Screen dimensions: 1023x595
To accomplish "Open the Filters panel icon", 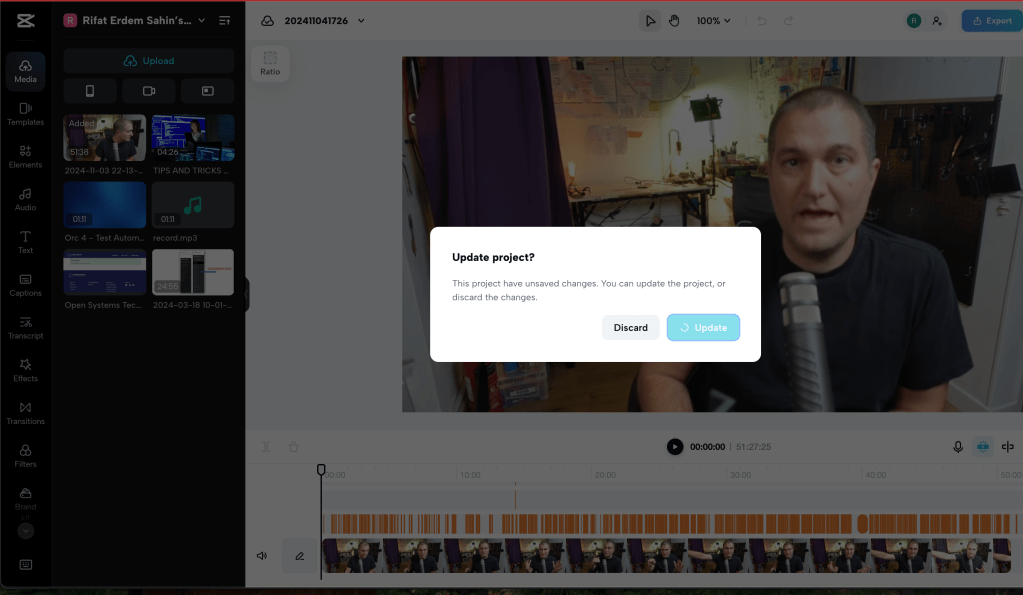I will (x=25, y=456).
